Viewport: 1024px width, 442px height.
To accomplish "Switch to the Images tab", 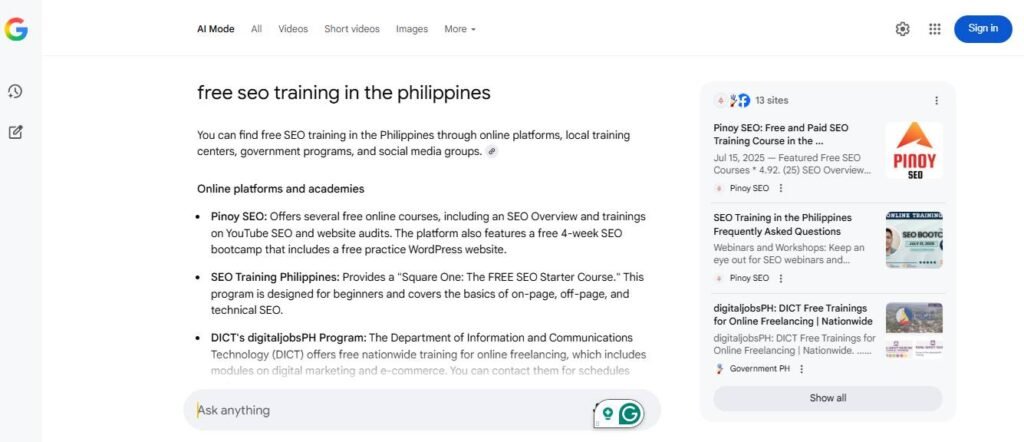I will [x=412, y=29].
